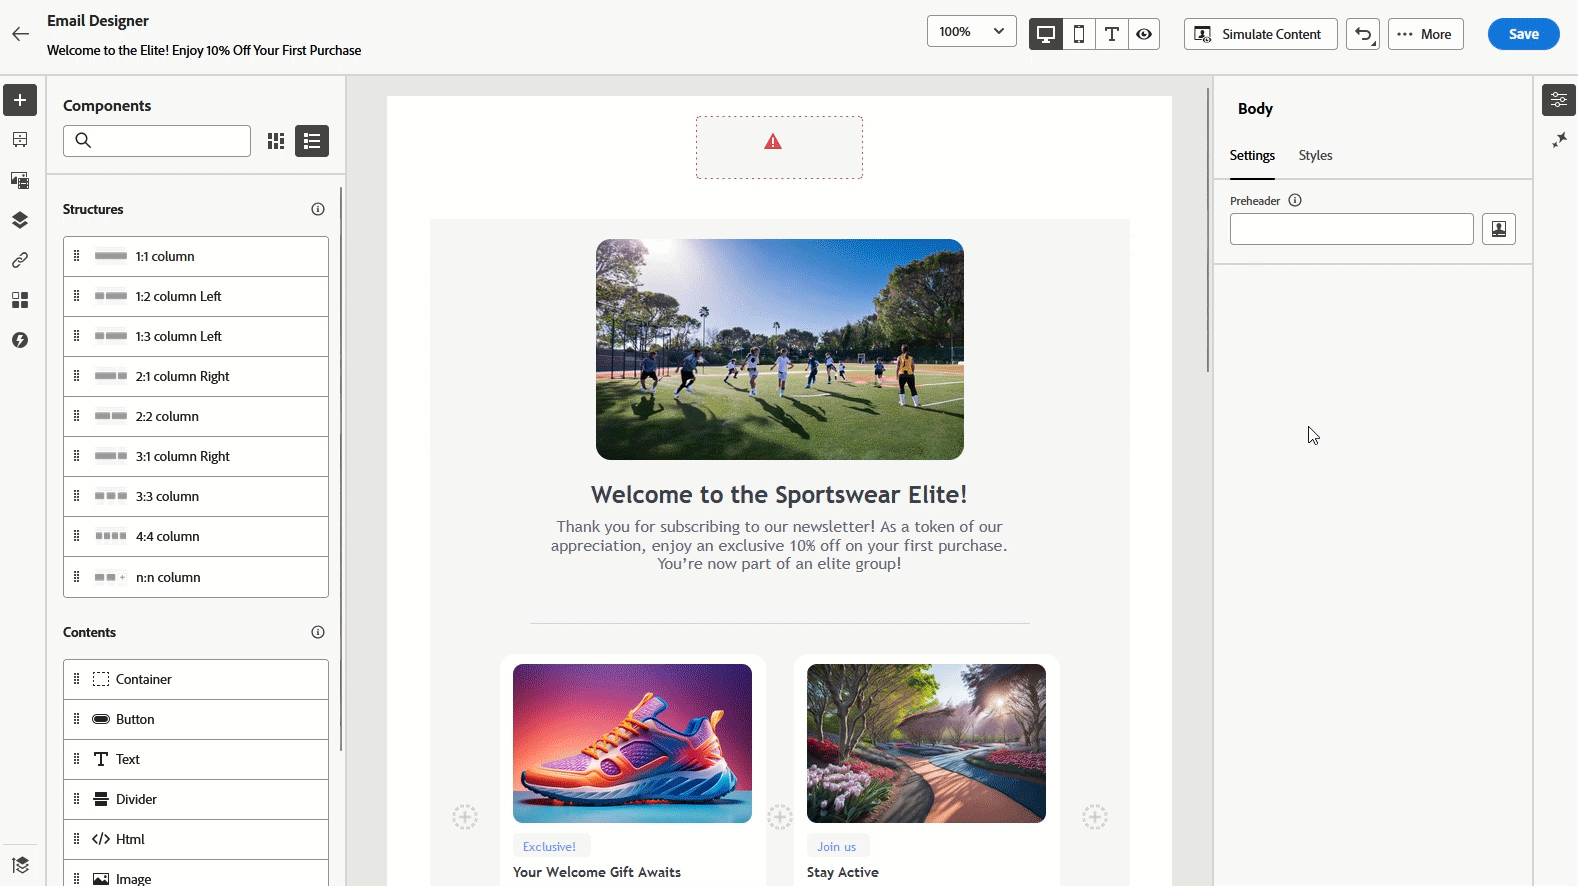Open the links icon in left sidebar

[x=20, y=260]
